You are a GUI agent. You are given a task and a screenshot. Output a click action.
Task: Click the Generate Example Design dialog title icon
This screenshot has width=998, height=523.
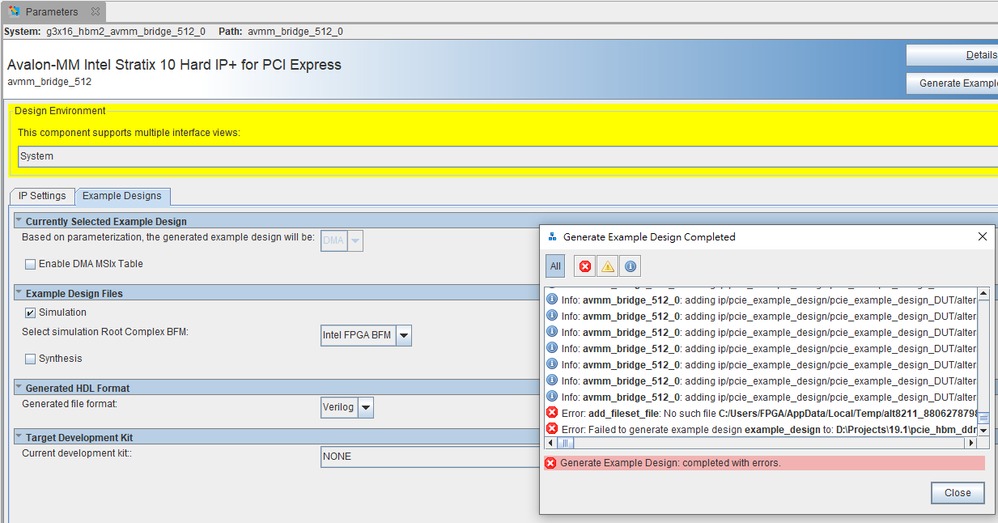[x=552, y=237]
